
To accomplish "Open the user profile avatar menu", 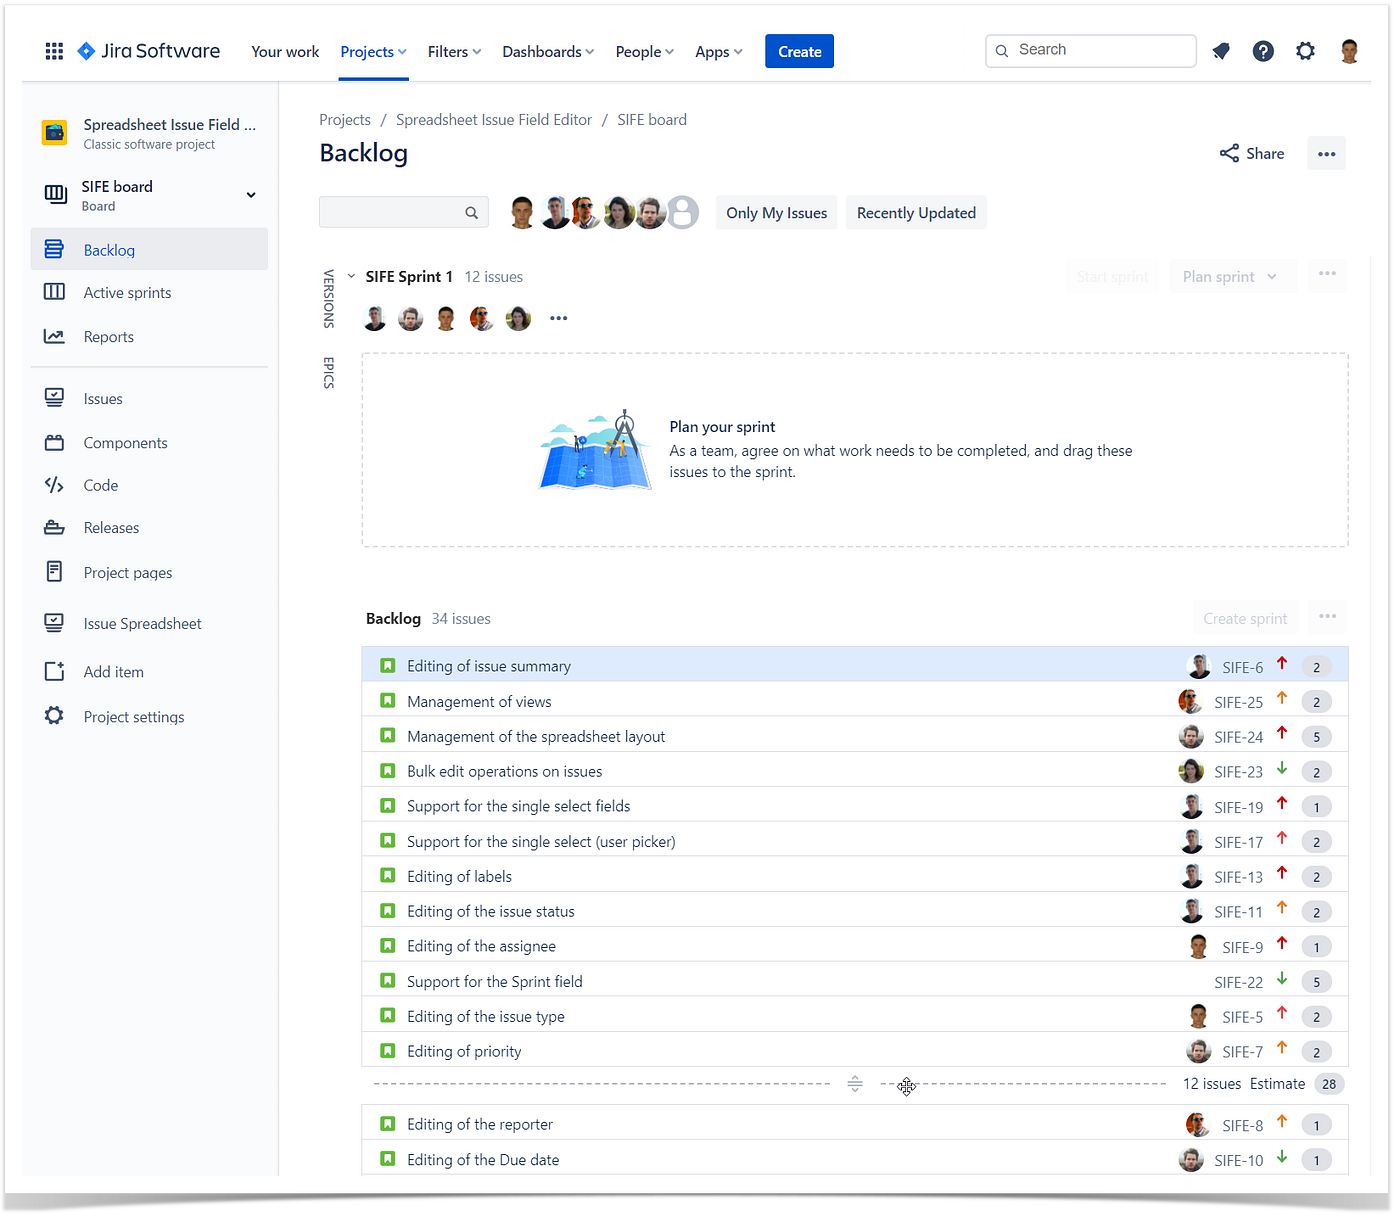I will tap(1349, 51).
